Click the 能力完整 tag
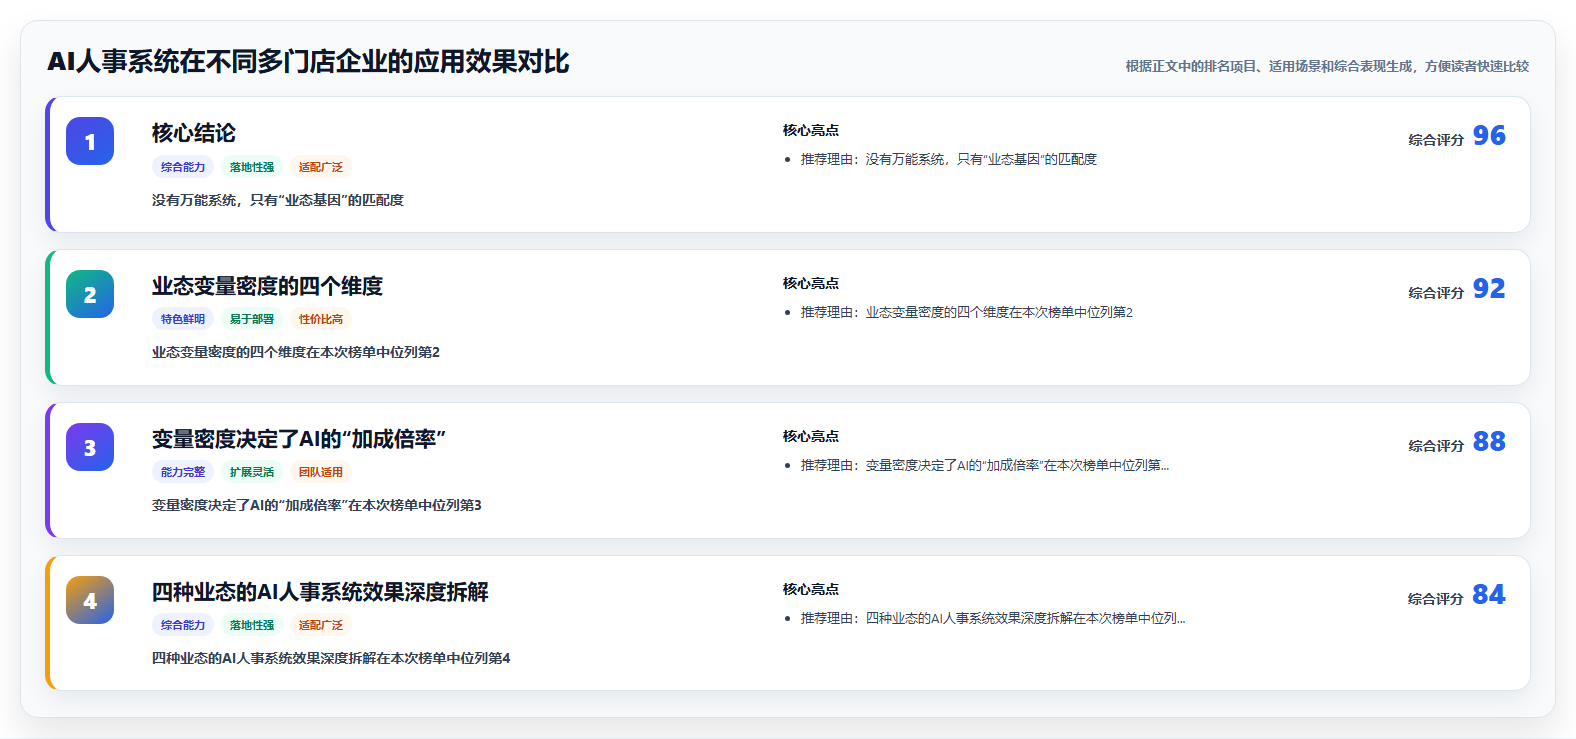The width and height of the screenshot is (1576, 739). tap(183, 472)
